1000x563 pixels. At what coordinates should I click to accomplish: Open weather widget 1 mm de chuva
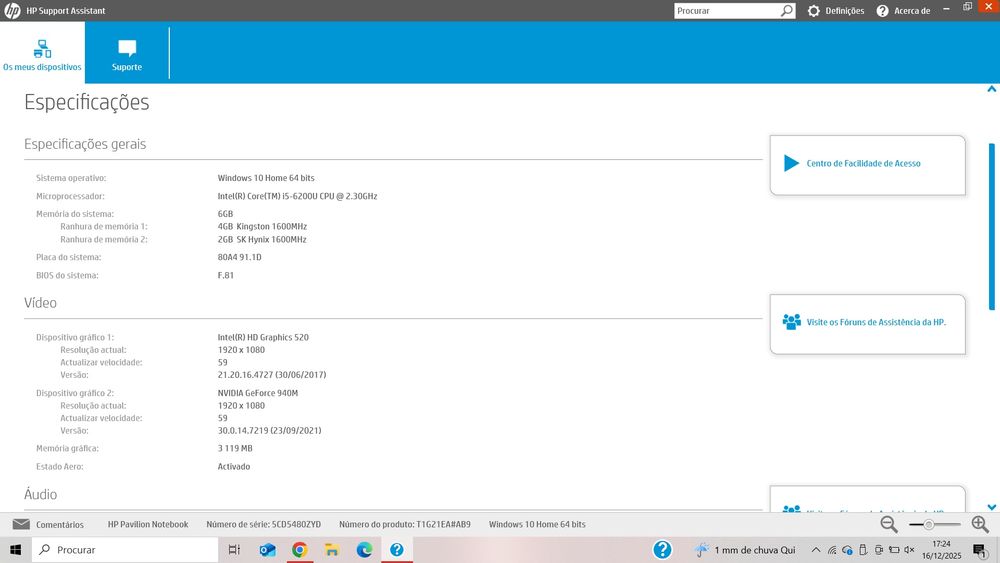[x=745, y=550]
